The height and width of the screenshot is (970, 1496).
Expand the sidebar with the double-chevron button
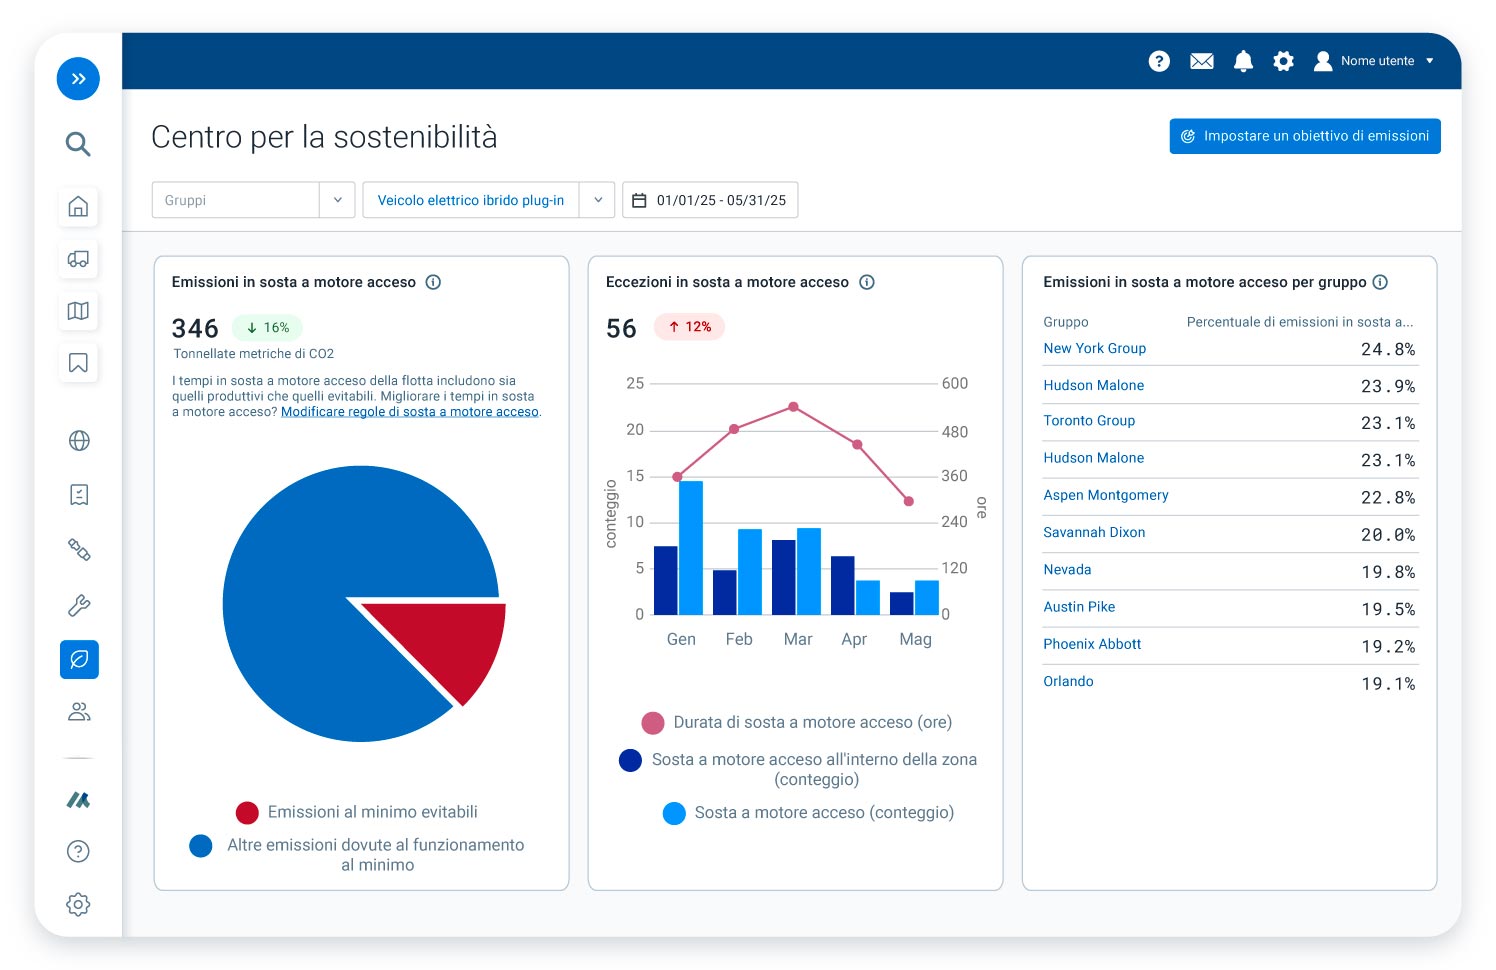[x=78, y=79]
